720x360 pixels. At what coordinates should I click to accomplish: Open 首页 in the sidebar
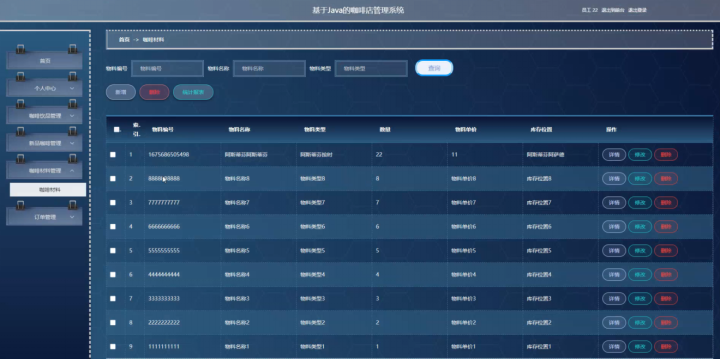44,61
